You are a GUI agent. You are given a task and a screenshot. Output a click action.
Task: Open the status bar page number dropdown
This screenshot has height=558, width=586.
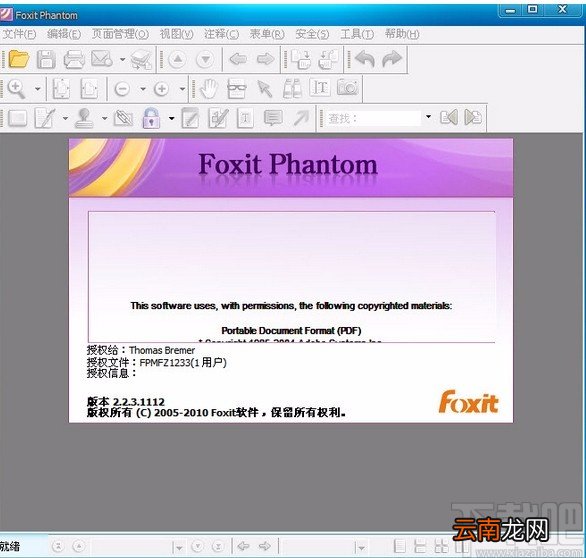(x=179, y=548)
